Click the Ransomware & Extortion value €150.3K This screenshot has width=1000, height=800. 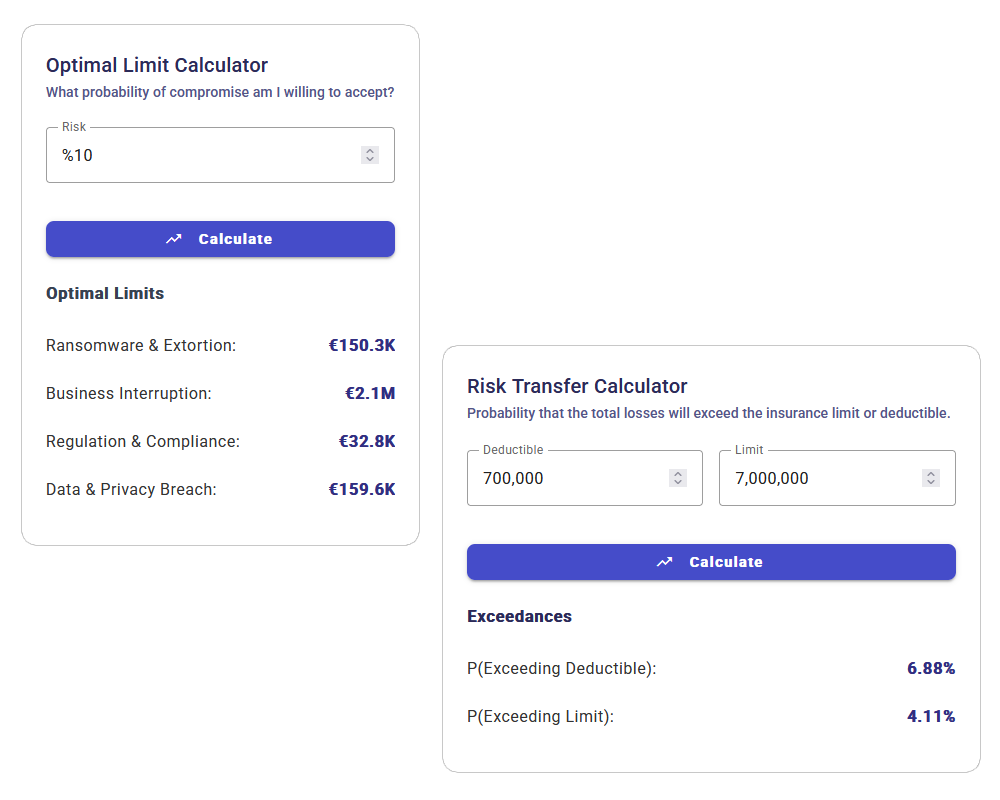click(x=362, y=345)
